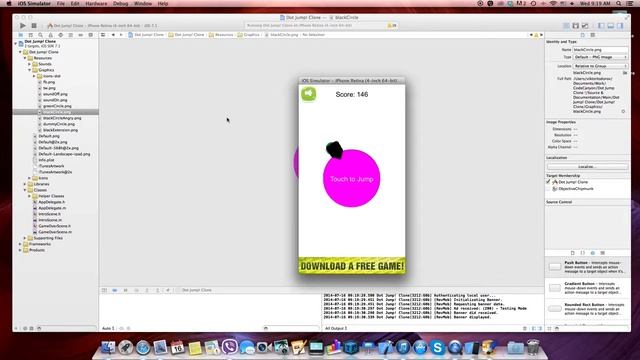Open the File menu in menu bar

coord(60,4)
